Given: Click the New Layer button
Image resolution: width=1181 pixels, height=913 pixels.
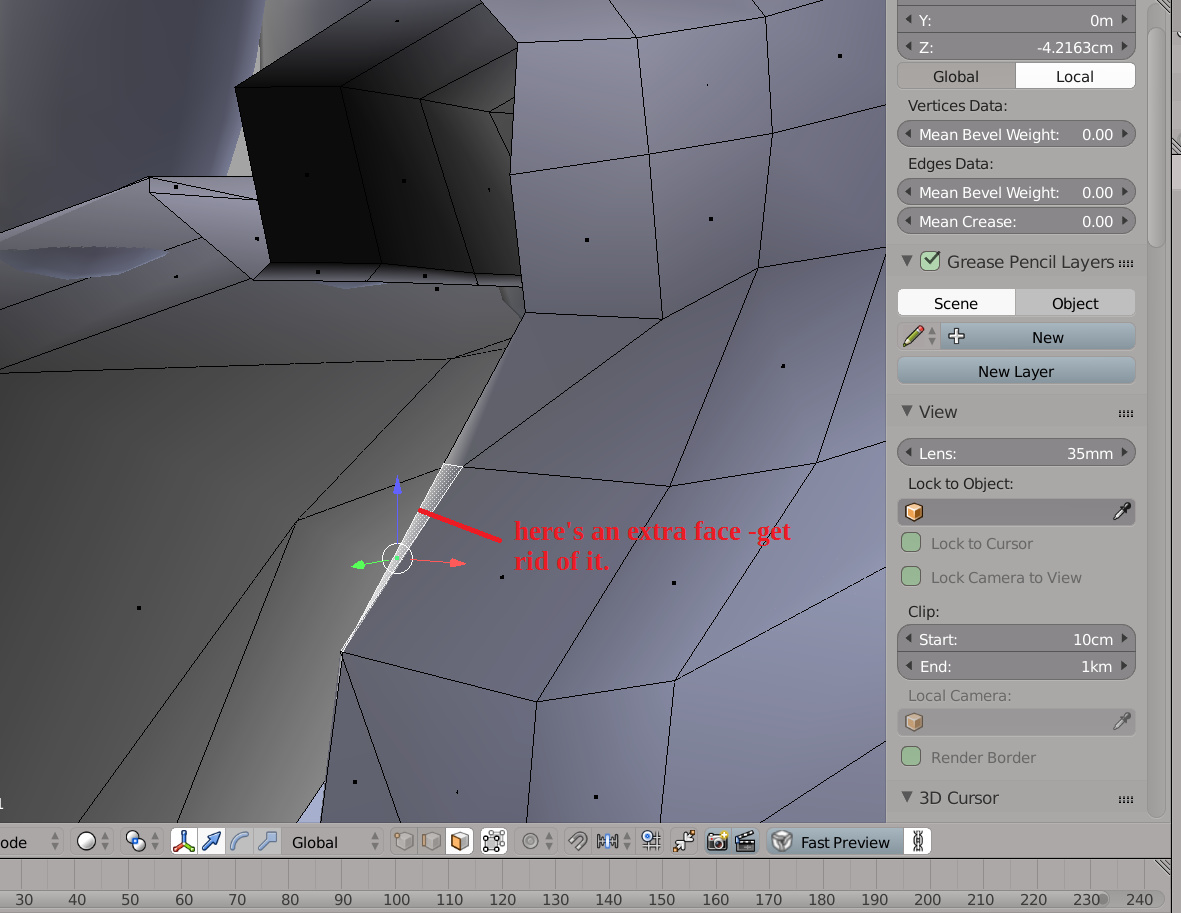Looking at the screenshot, I should (x=1016, y=371).
